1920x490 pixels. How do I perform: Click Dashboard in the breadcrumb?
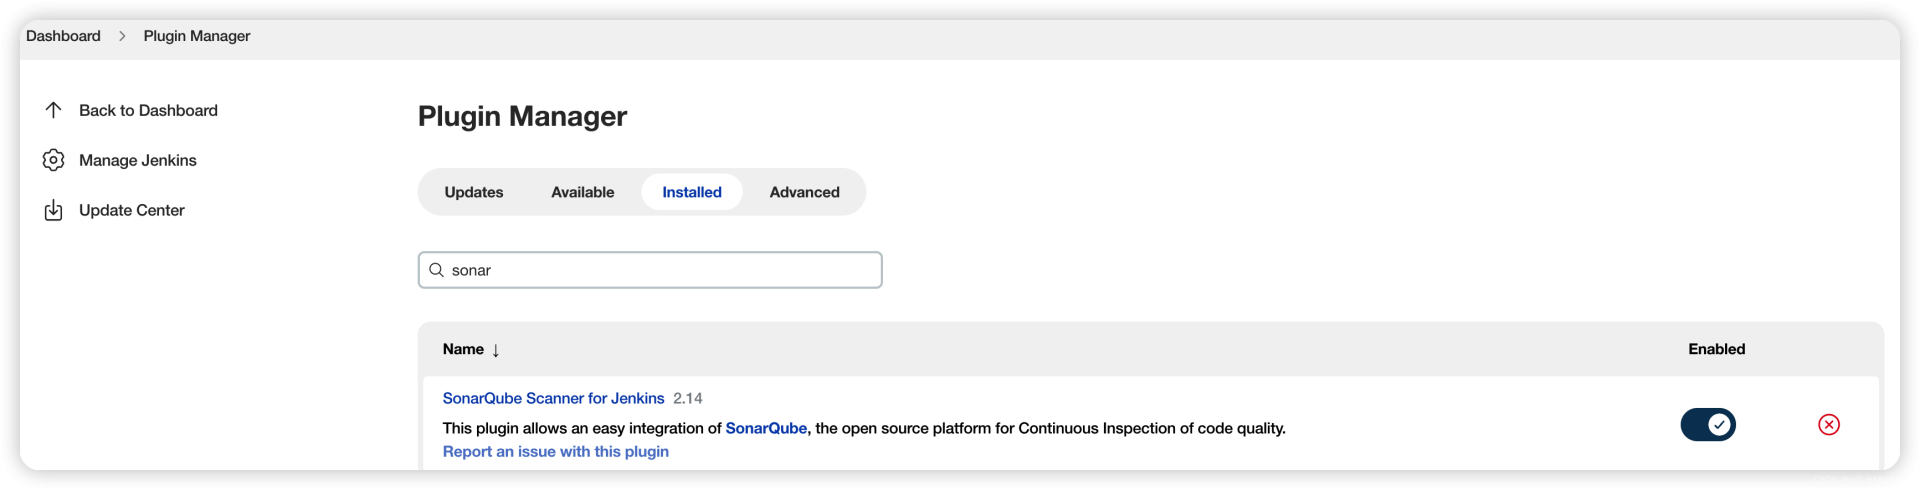(63, 36)
